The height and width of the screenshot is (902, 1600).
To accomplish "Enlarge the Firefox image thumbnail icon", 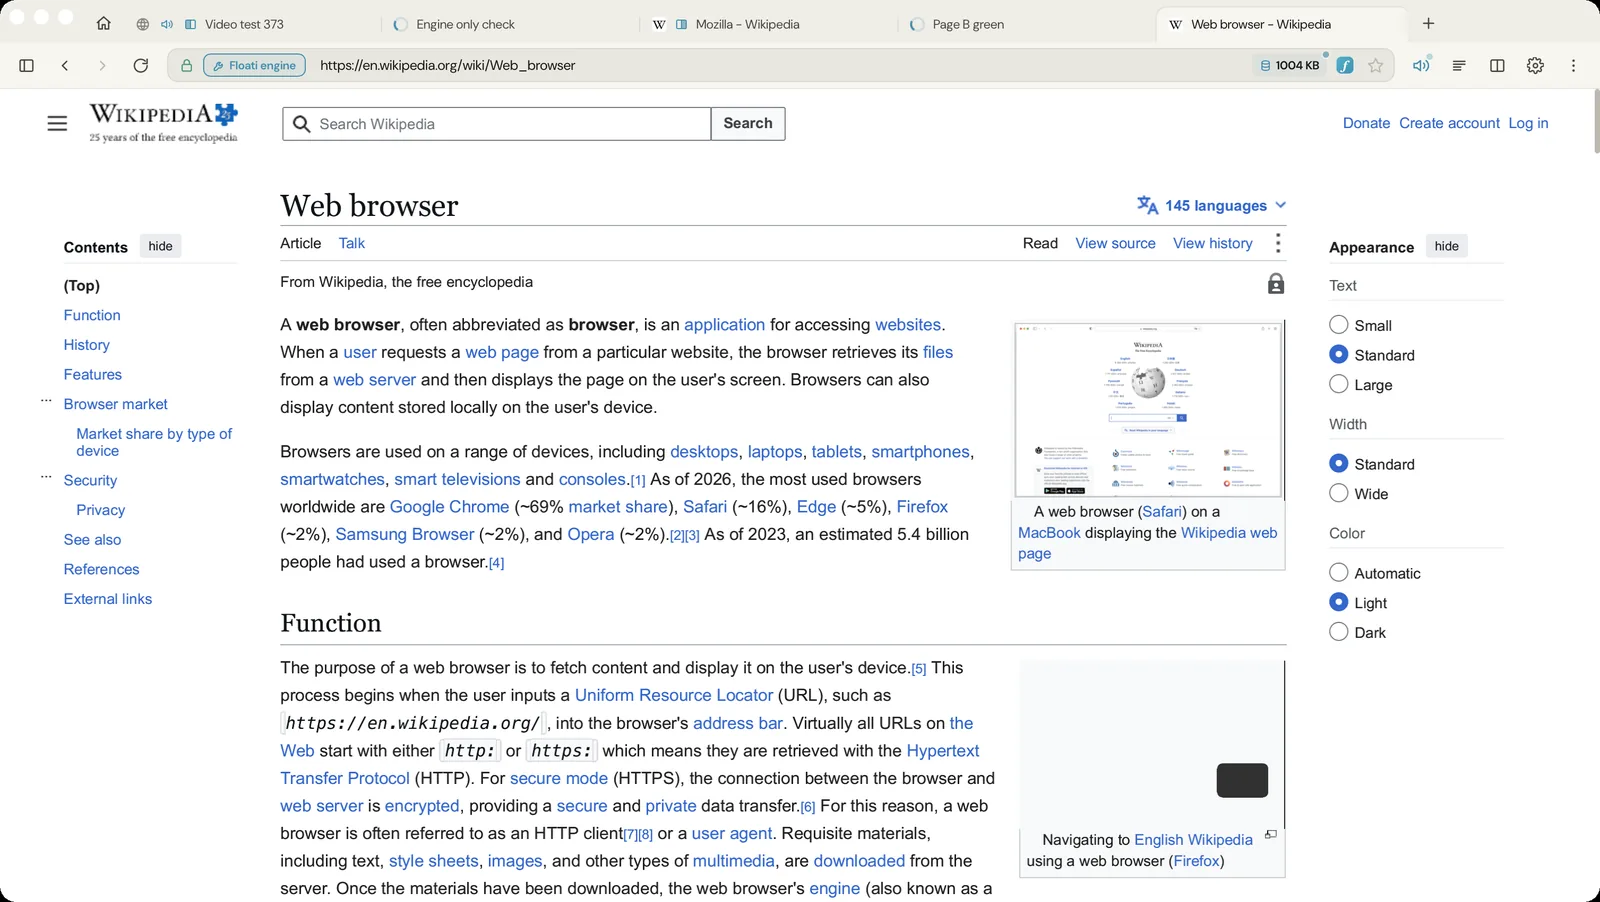I will [x=1271, y=834].
